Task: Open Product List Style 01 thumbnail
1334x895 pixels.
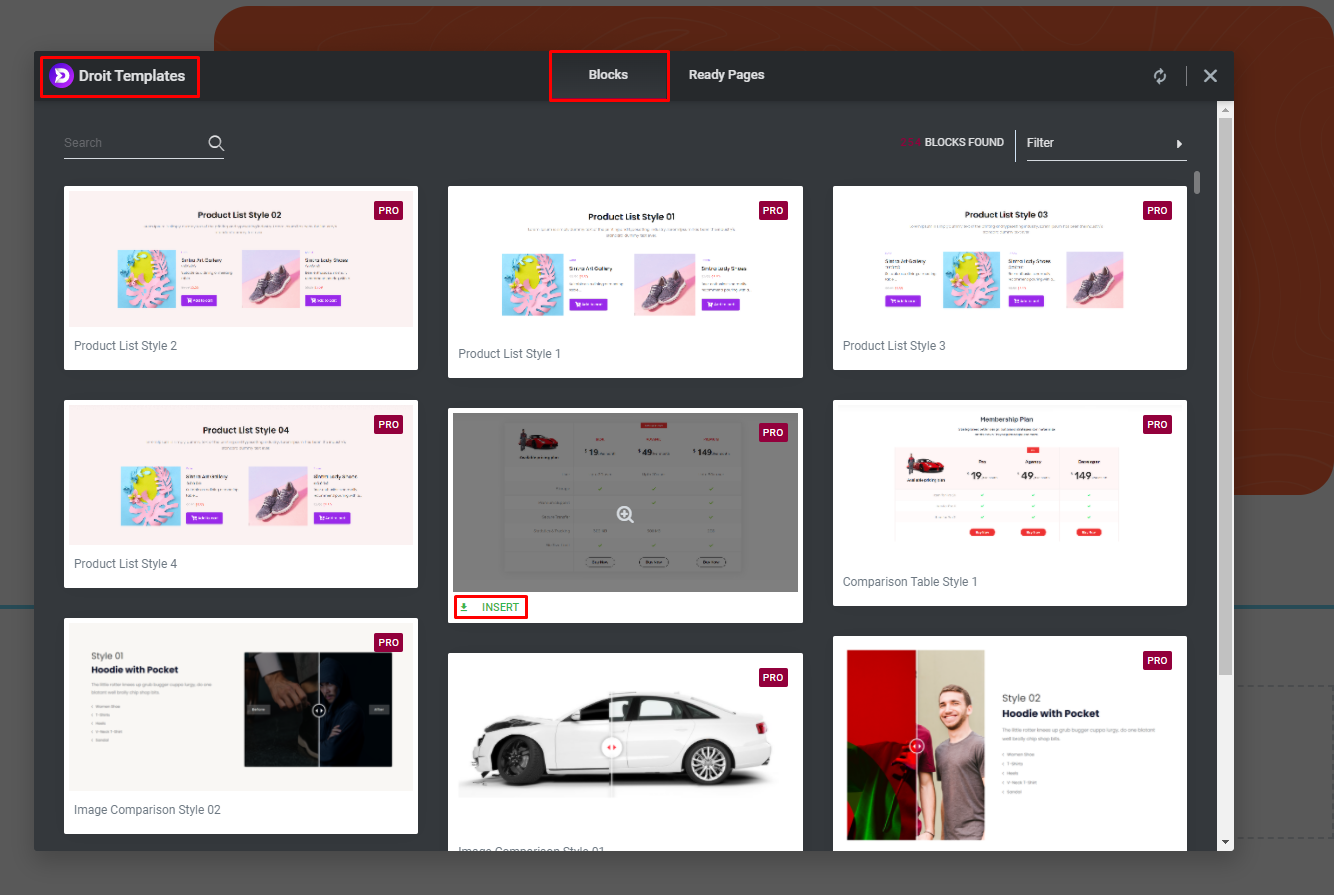Action: tap(625, 262)
